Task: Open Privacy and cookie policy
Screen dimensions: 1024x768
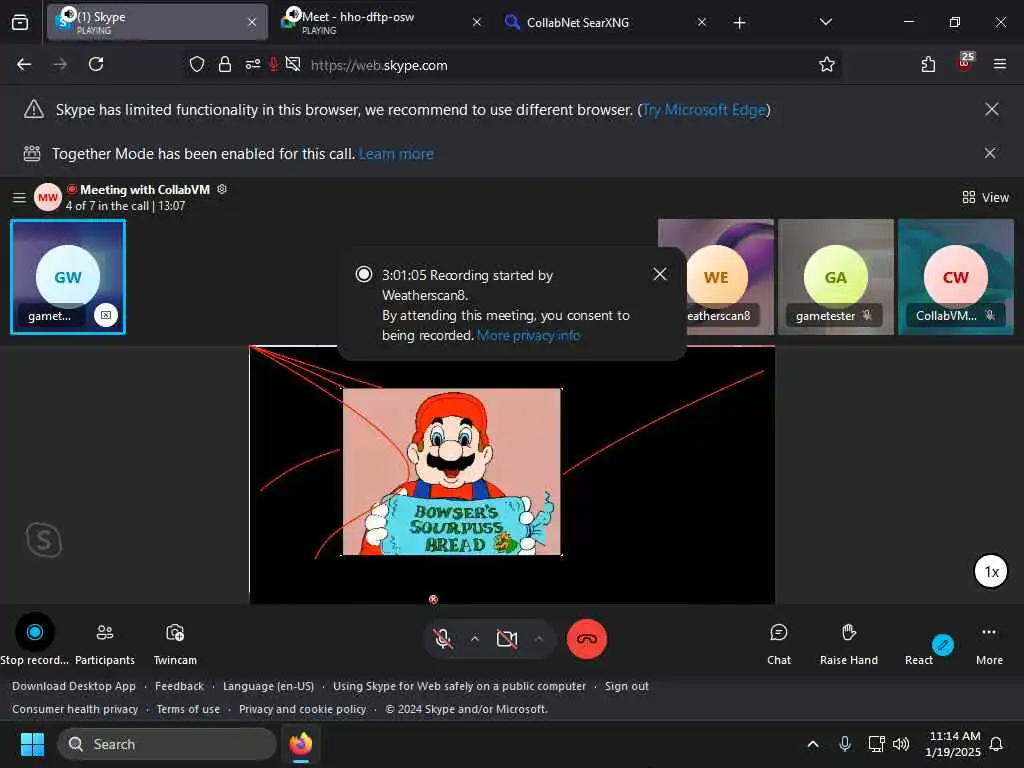Action: [302, 709]
